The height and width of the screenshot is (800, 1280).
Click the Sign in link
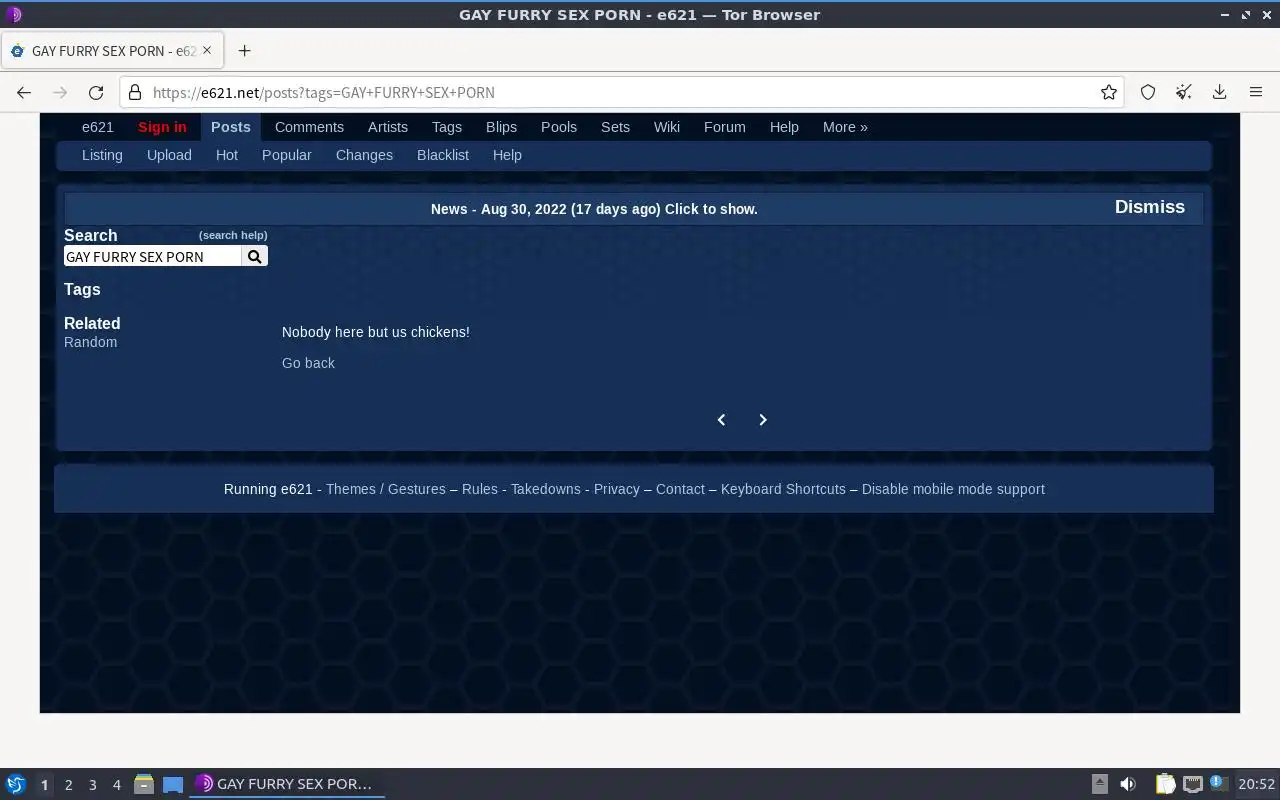coord(162,127)
